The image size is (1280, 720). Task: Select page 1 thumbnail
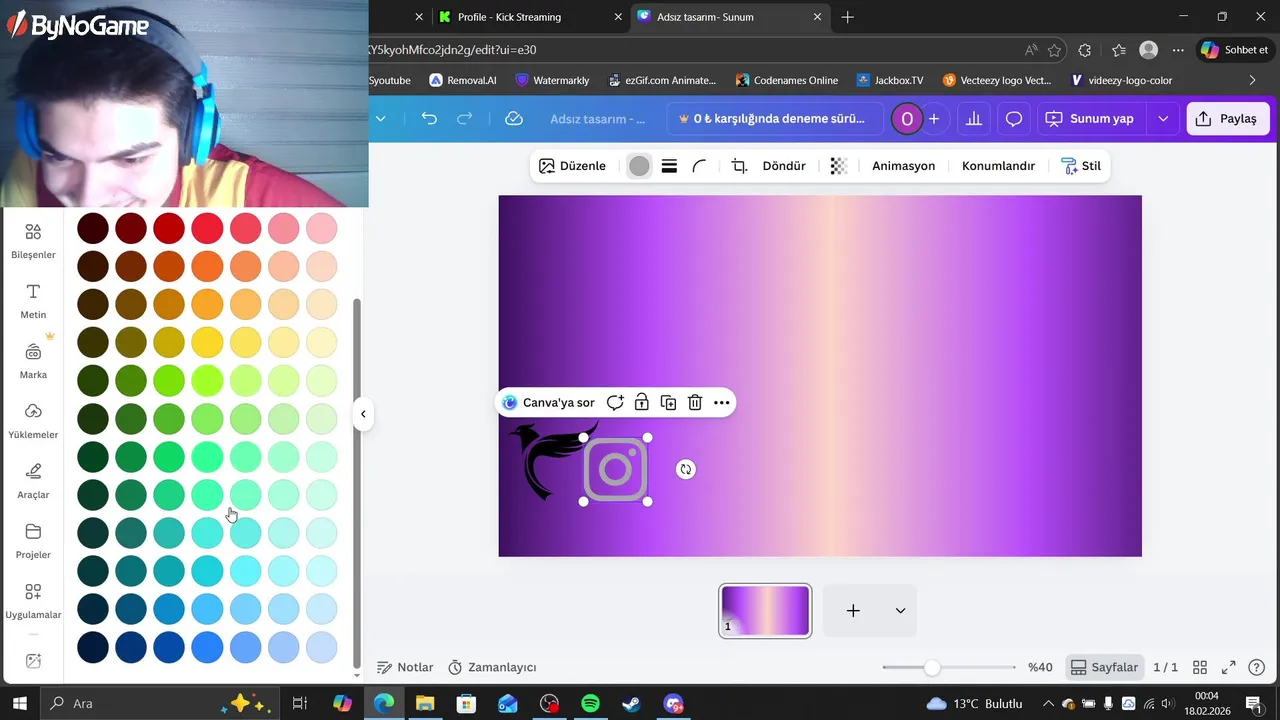[765, 611]
